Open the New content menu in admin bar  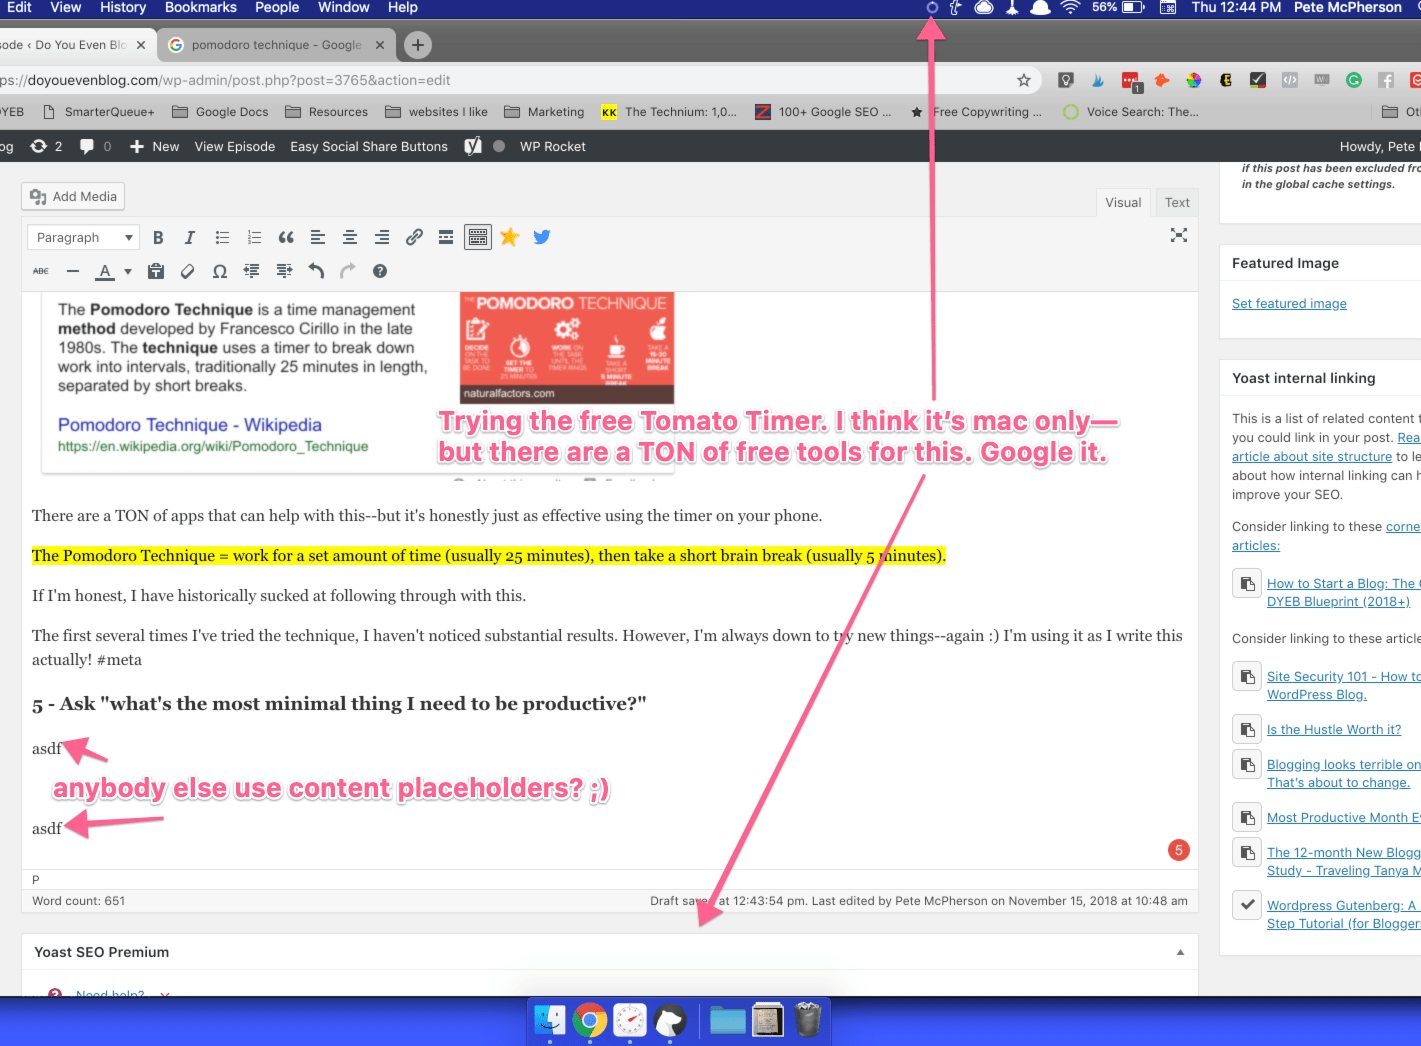155,146
